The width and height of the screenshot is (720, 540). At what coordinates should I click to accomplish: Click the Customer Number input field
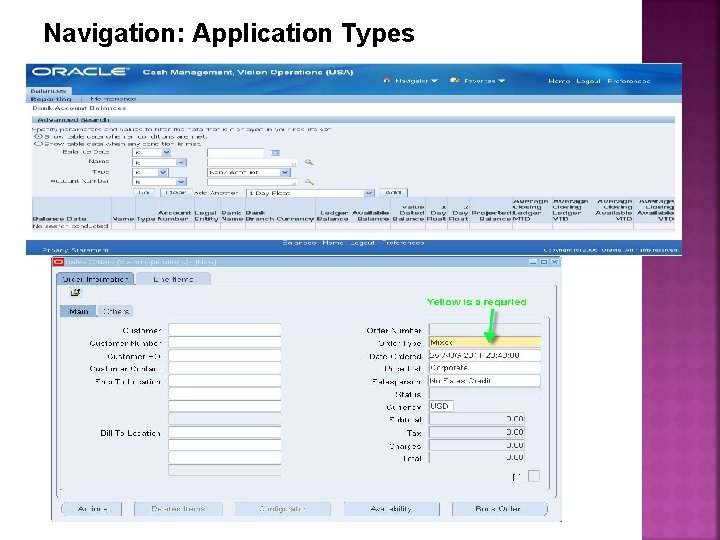[225, 343]
